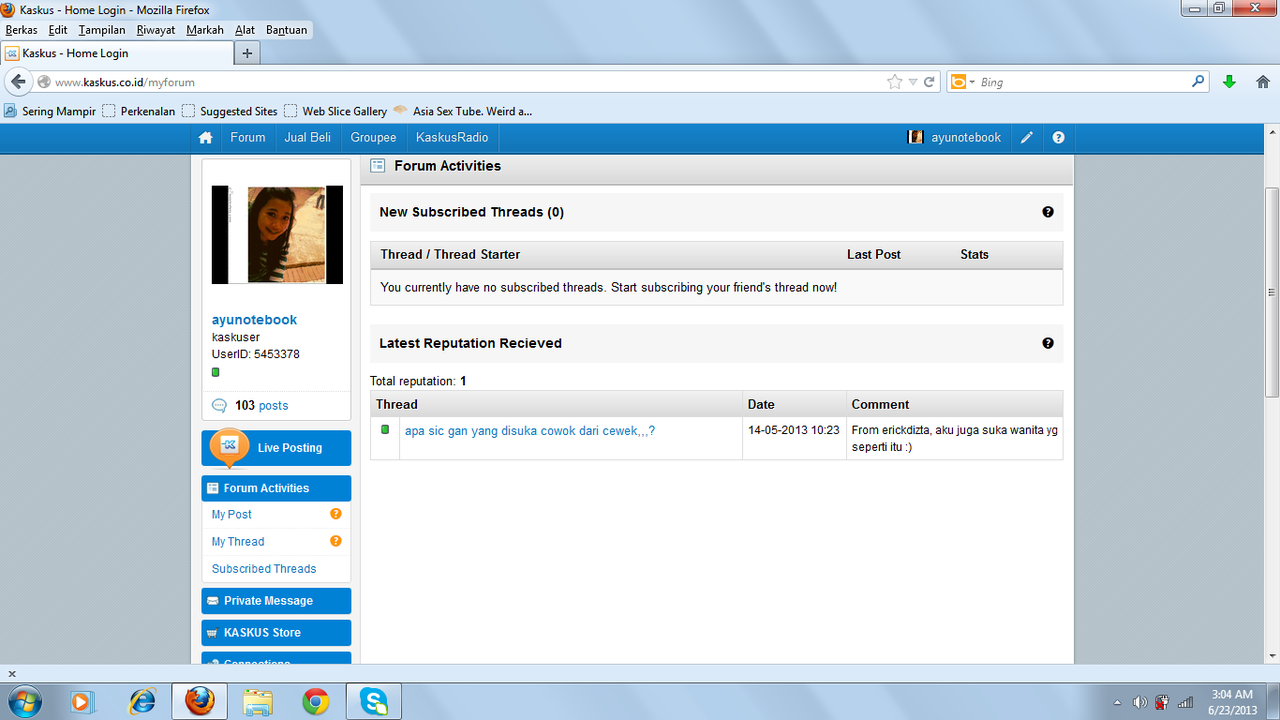Click date text 14-05-2013 10:23
The width and height of the screenshot is (1280, 720).
pos(794,431)
